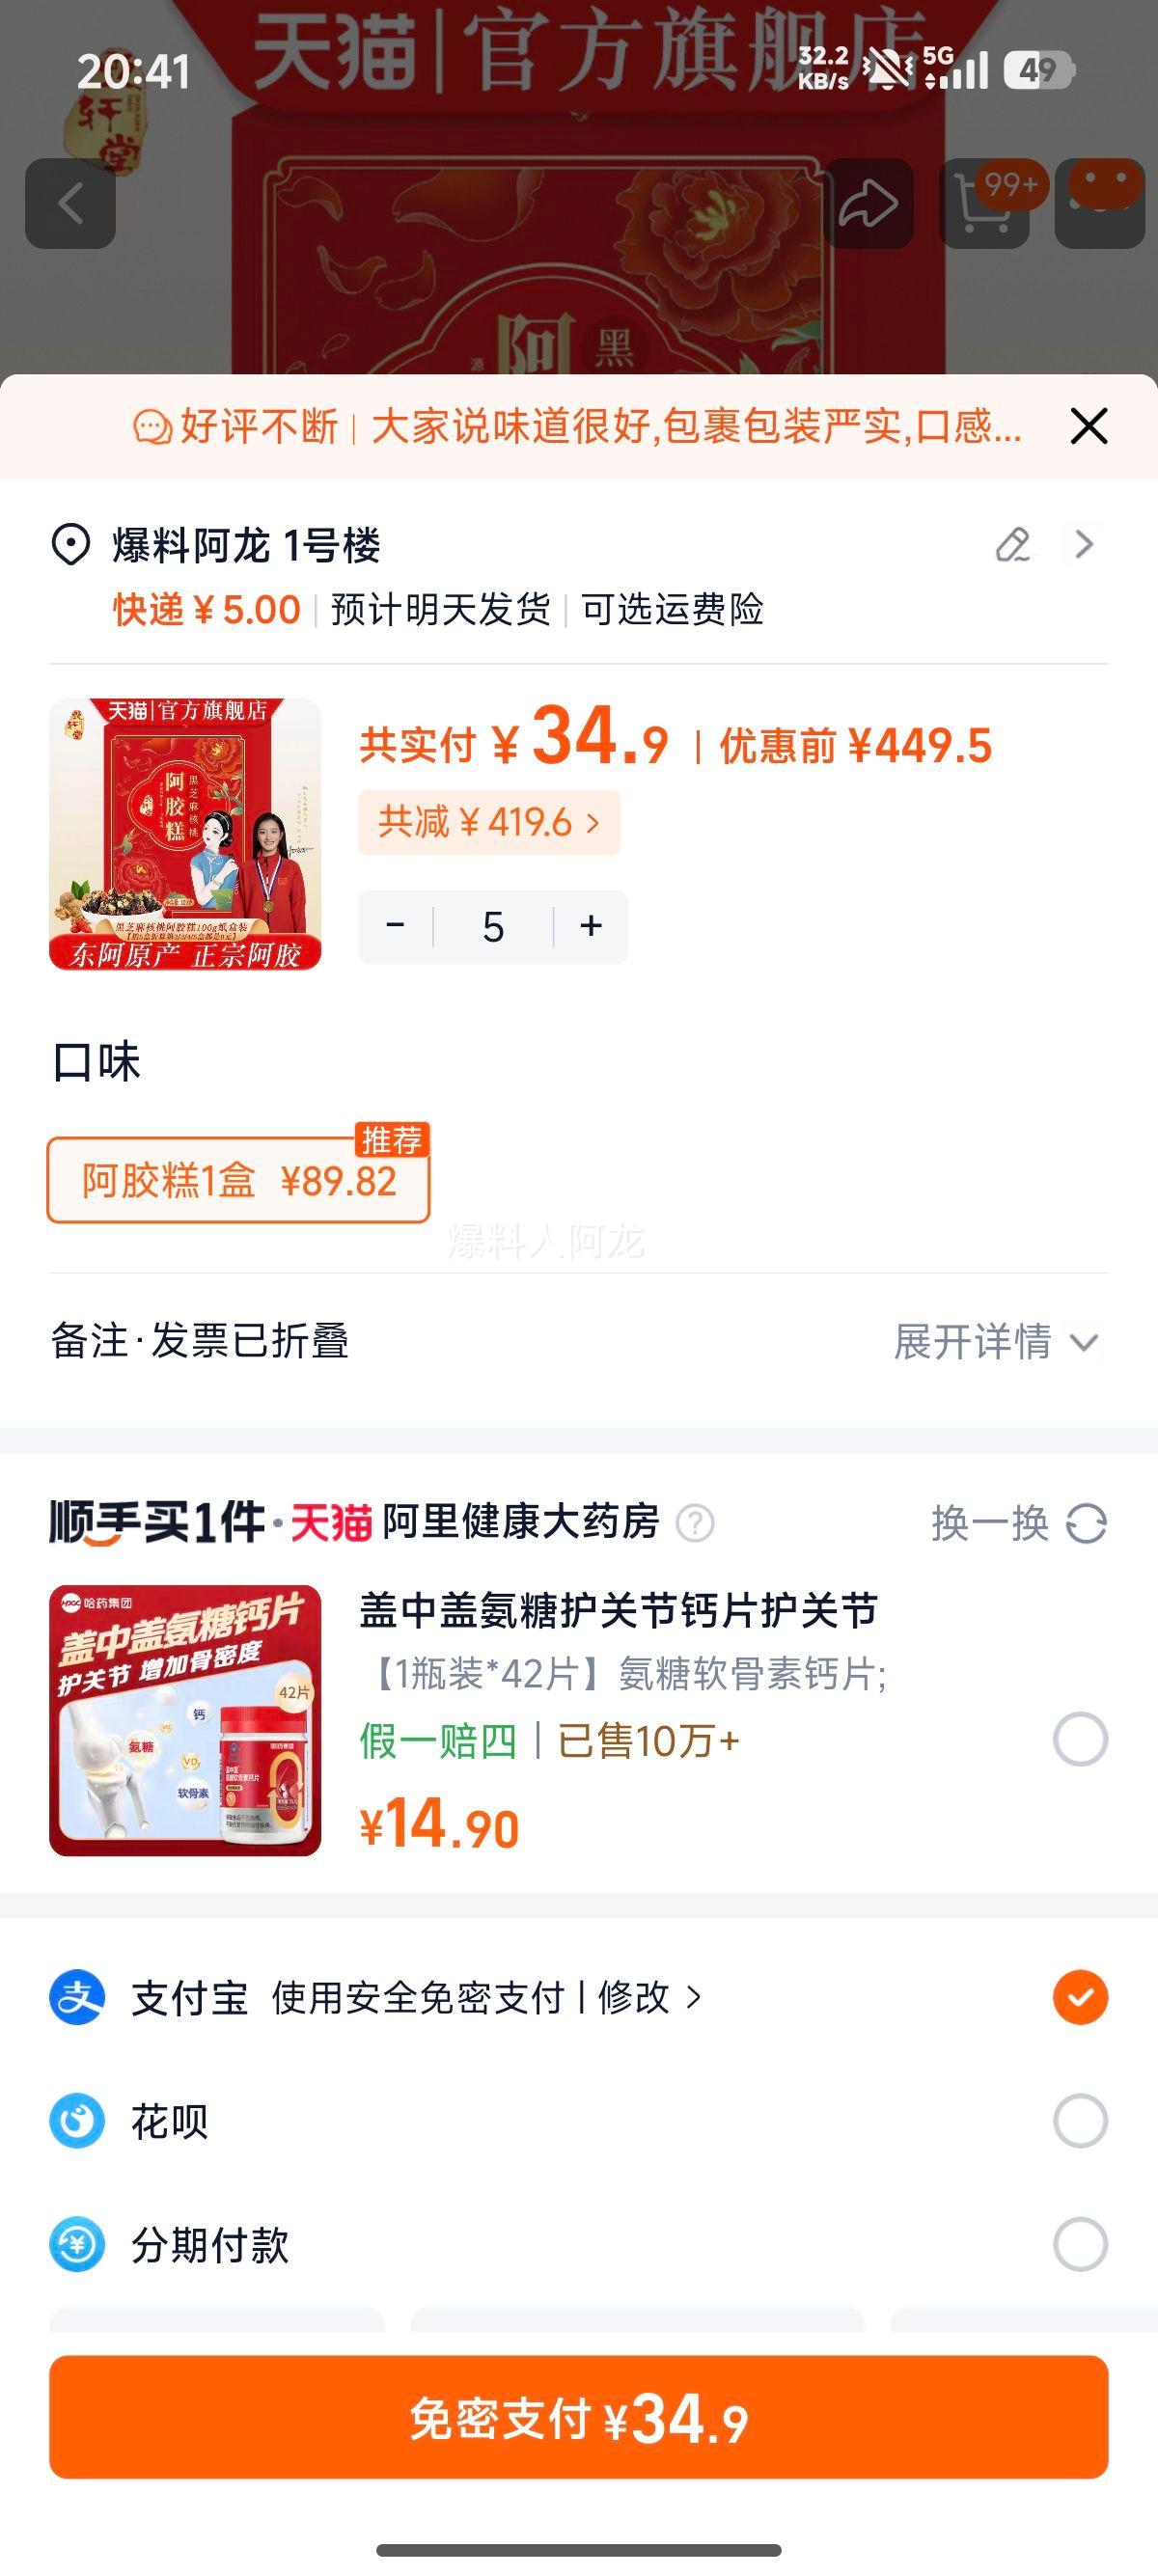Image resolution: width=1158 pixels, height=2576 pixels.
Task: Tap the share arrow icon
Action: click(x=868, y=204)
